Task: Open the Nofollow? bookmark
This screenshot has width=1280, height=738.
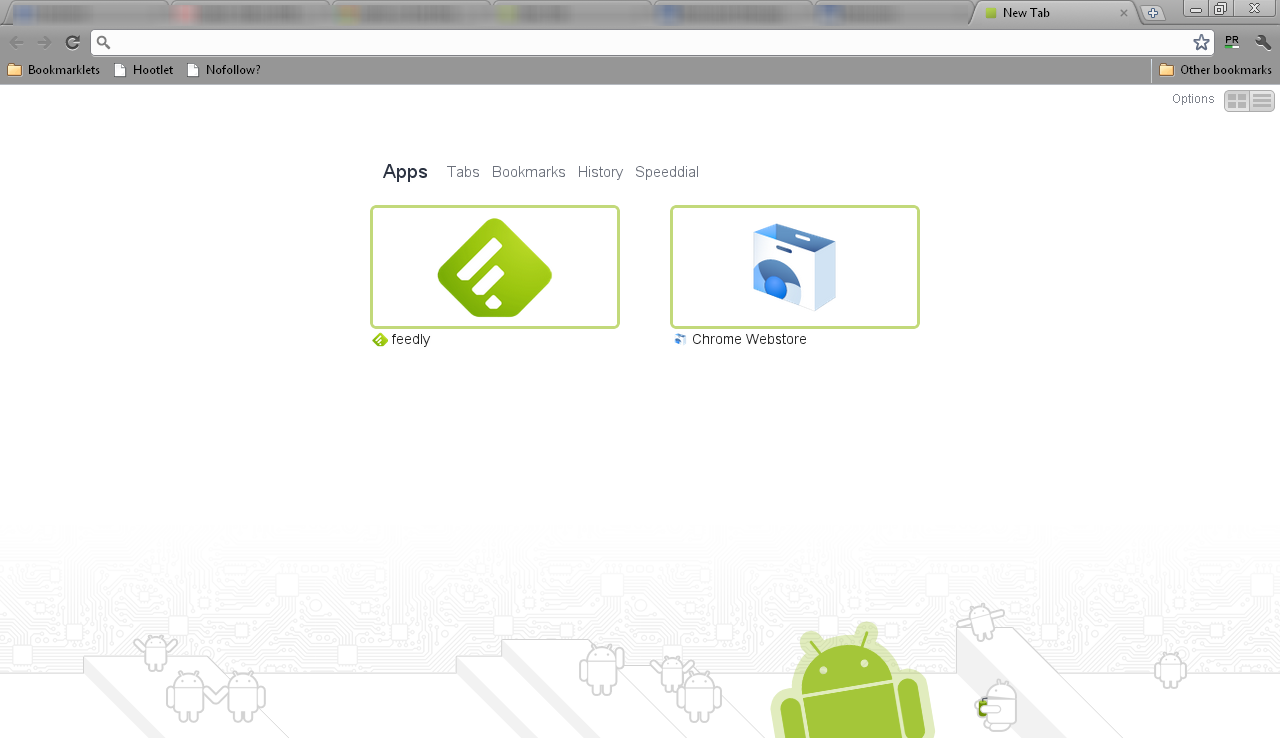Action: (x=223, y=70)
